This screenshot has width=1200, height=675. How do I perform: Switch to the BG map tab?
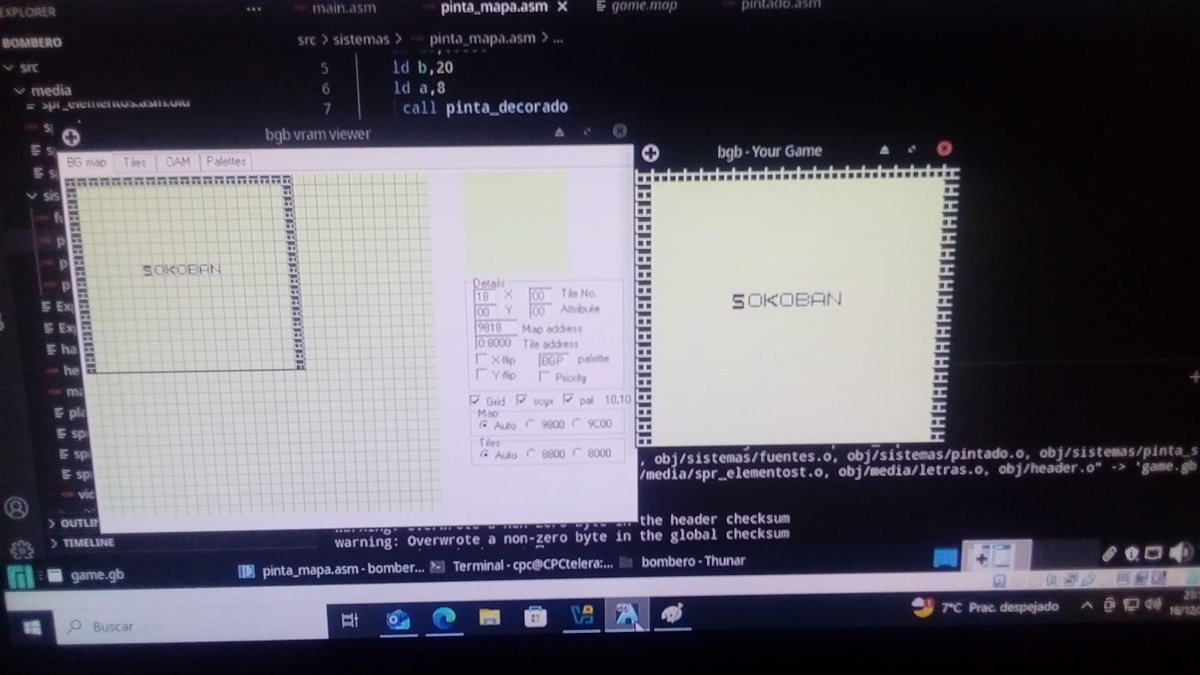click(x=86, y=161)
